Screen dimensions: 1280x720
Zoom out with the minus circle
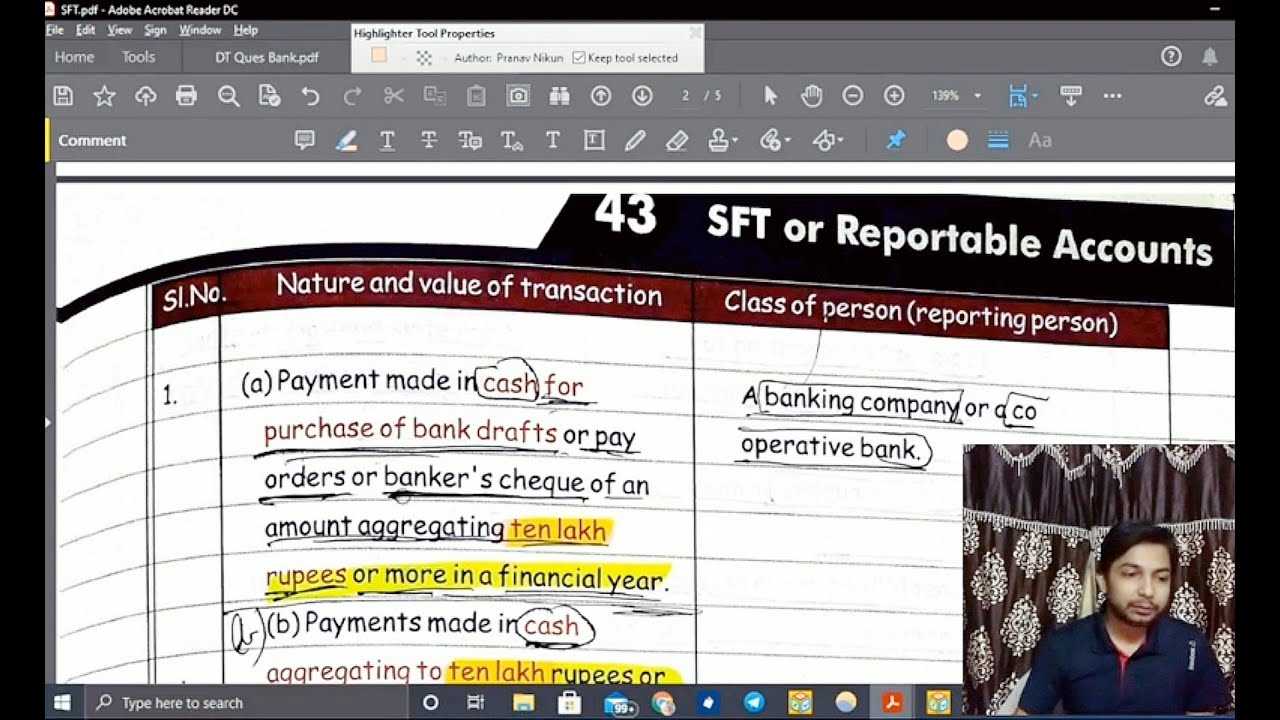852,96
